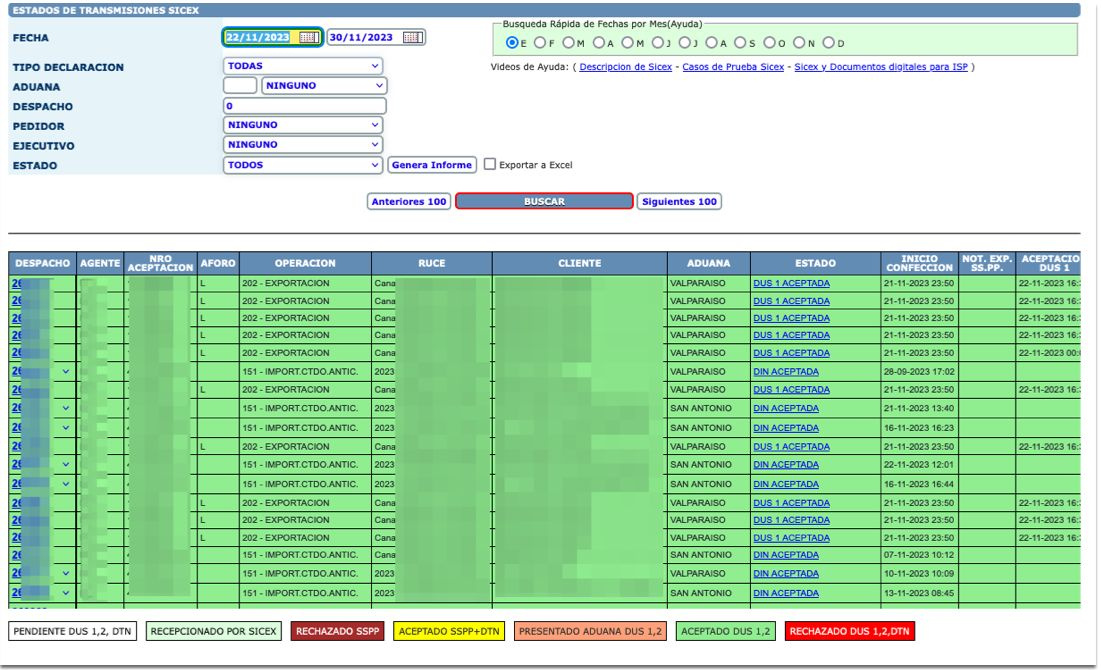
Task: Click the RECHAZADO SSPP legend swatch
Action: pyautogui.click(x=337, y=631)
